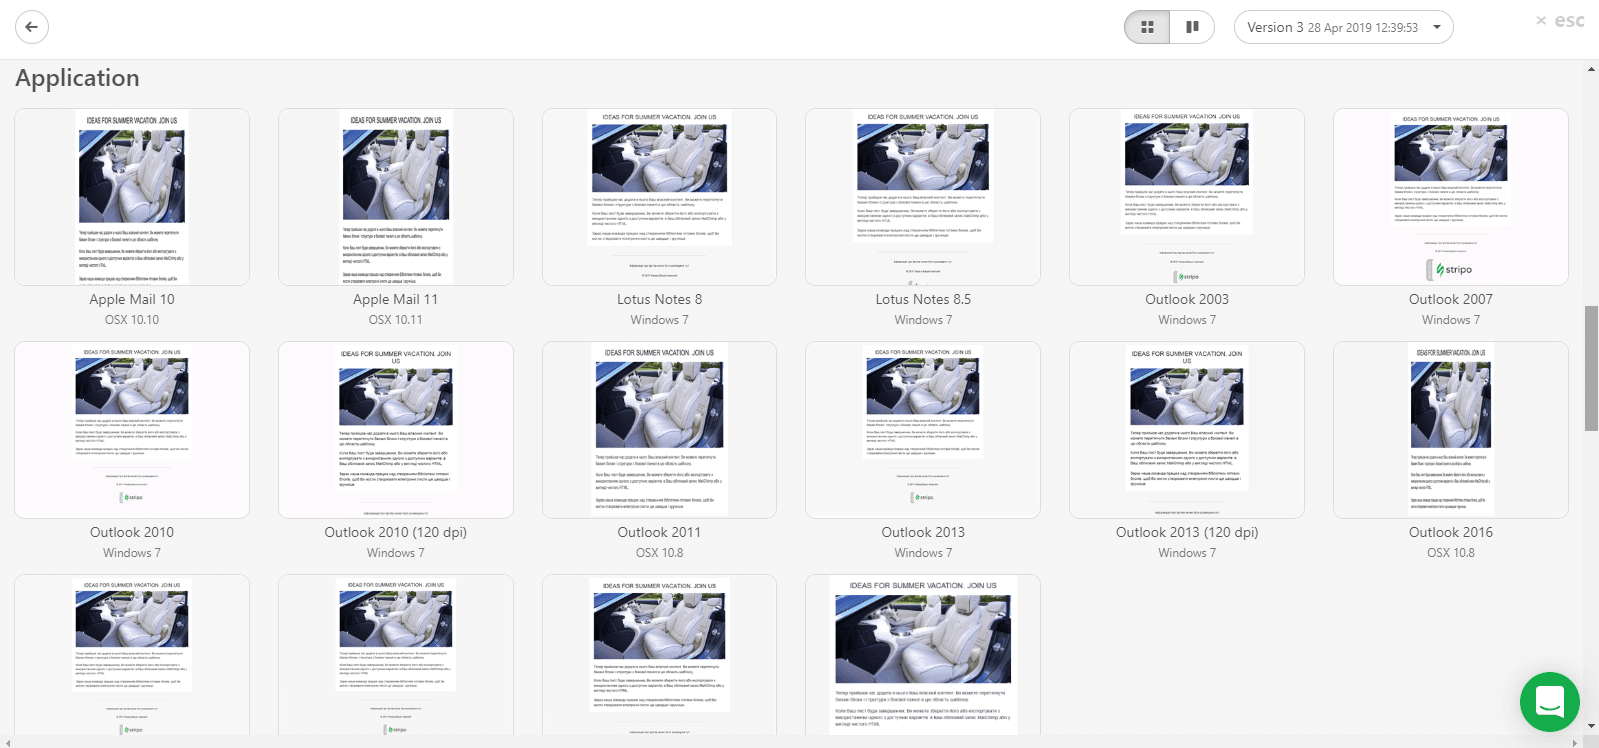Open the Outlook 2010 (120 dpi) thumbnail
1599x748 pixels.
click(396, 430)
